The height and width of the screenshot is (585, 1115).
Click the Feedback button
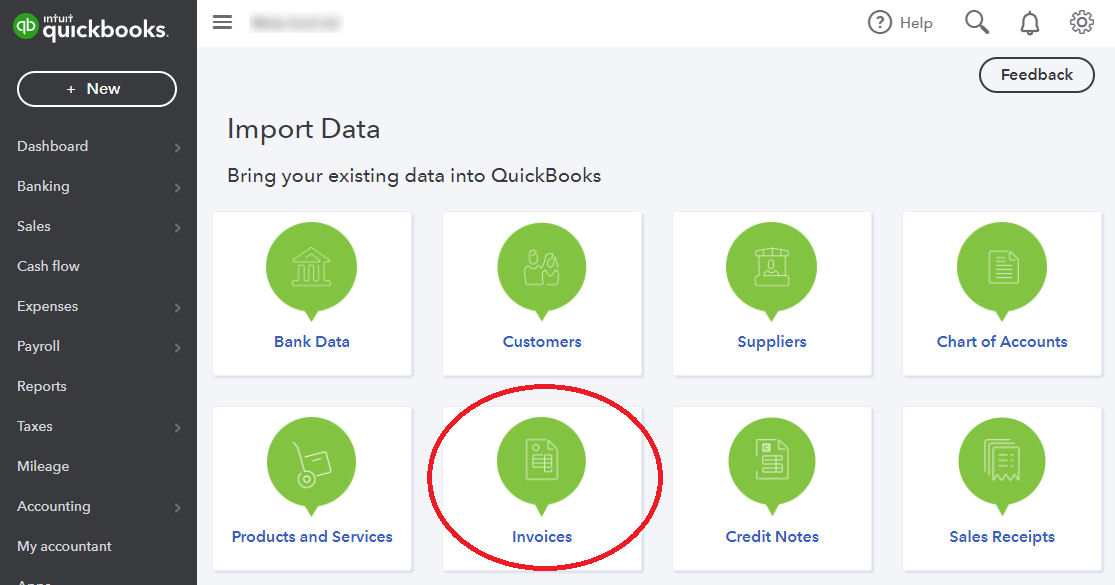click(1037, 75)
